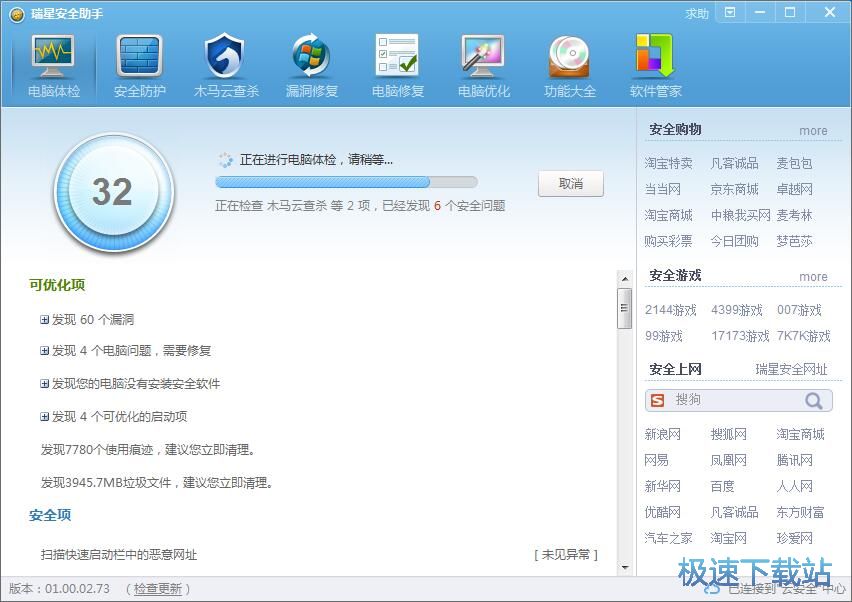Click the scrollbar up arrow
The width and height of the screenshot is (852, 602).
[x=625, y=279]
